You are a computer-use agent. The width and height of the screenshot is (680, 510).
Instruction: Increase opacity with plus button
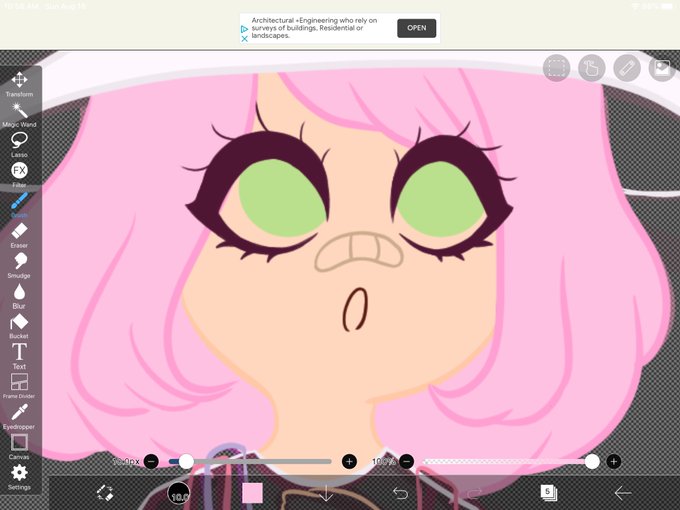613,461
